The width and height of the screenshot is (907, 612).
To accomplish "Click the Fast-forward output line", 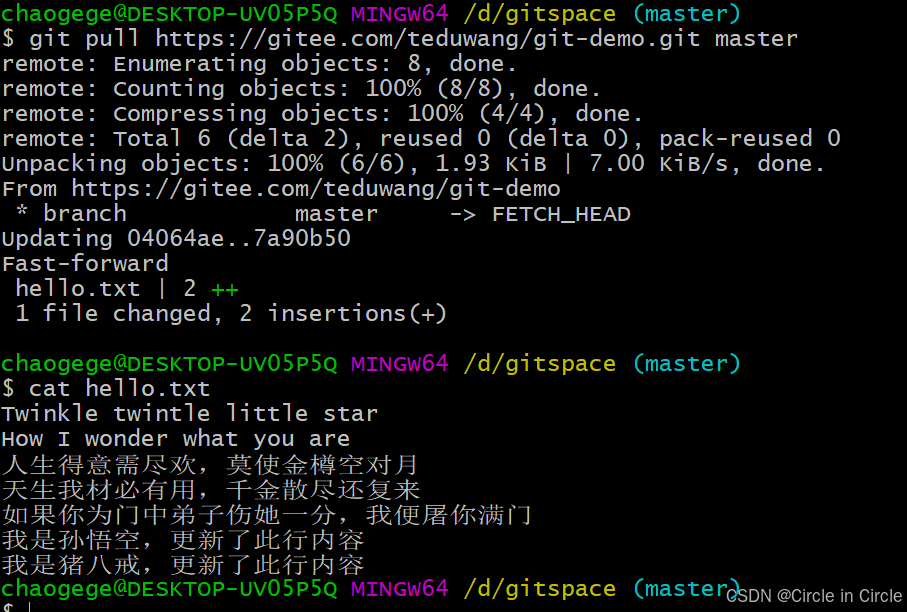I will [x=85, y=264].
